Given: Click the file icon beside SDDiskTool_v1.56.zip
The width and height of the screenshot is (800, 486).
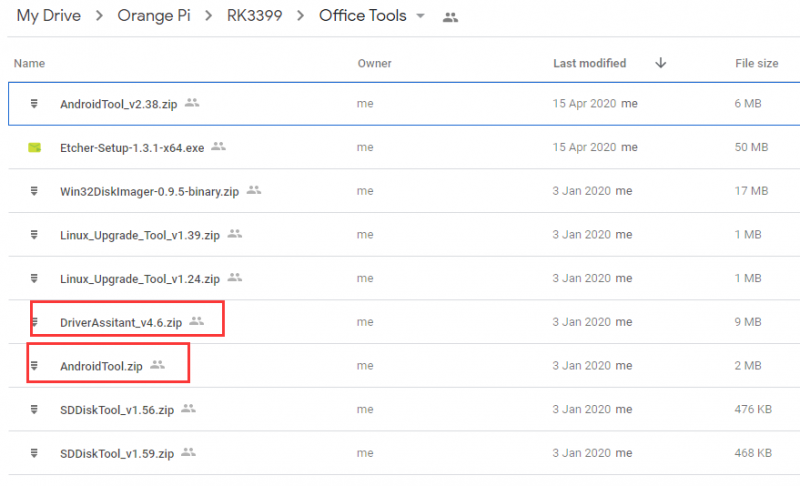Looking at the screenshot, I should (34, 410).
